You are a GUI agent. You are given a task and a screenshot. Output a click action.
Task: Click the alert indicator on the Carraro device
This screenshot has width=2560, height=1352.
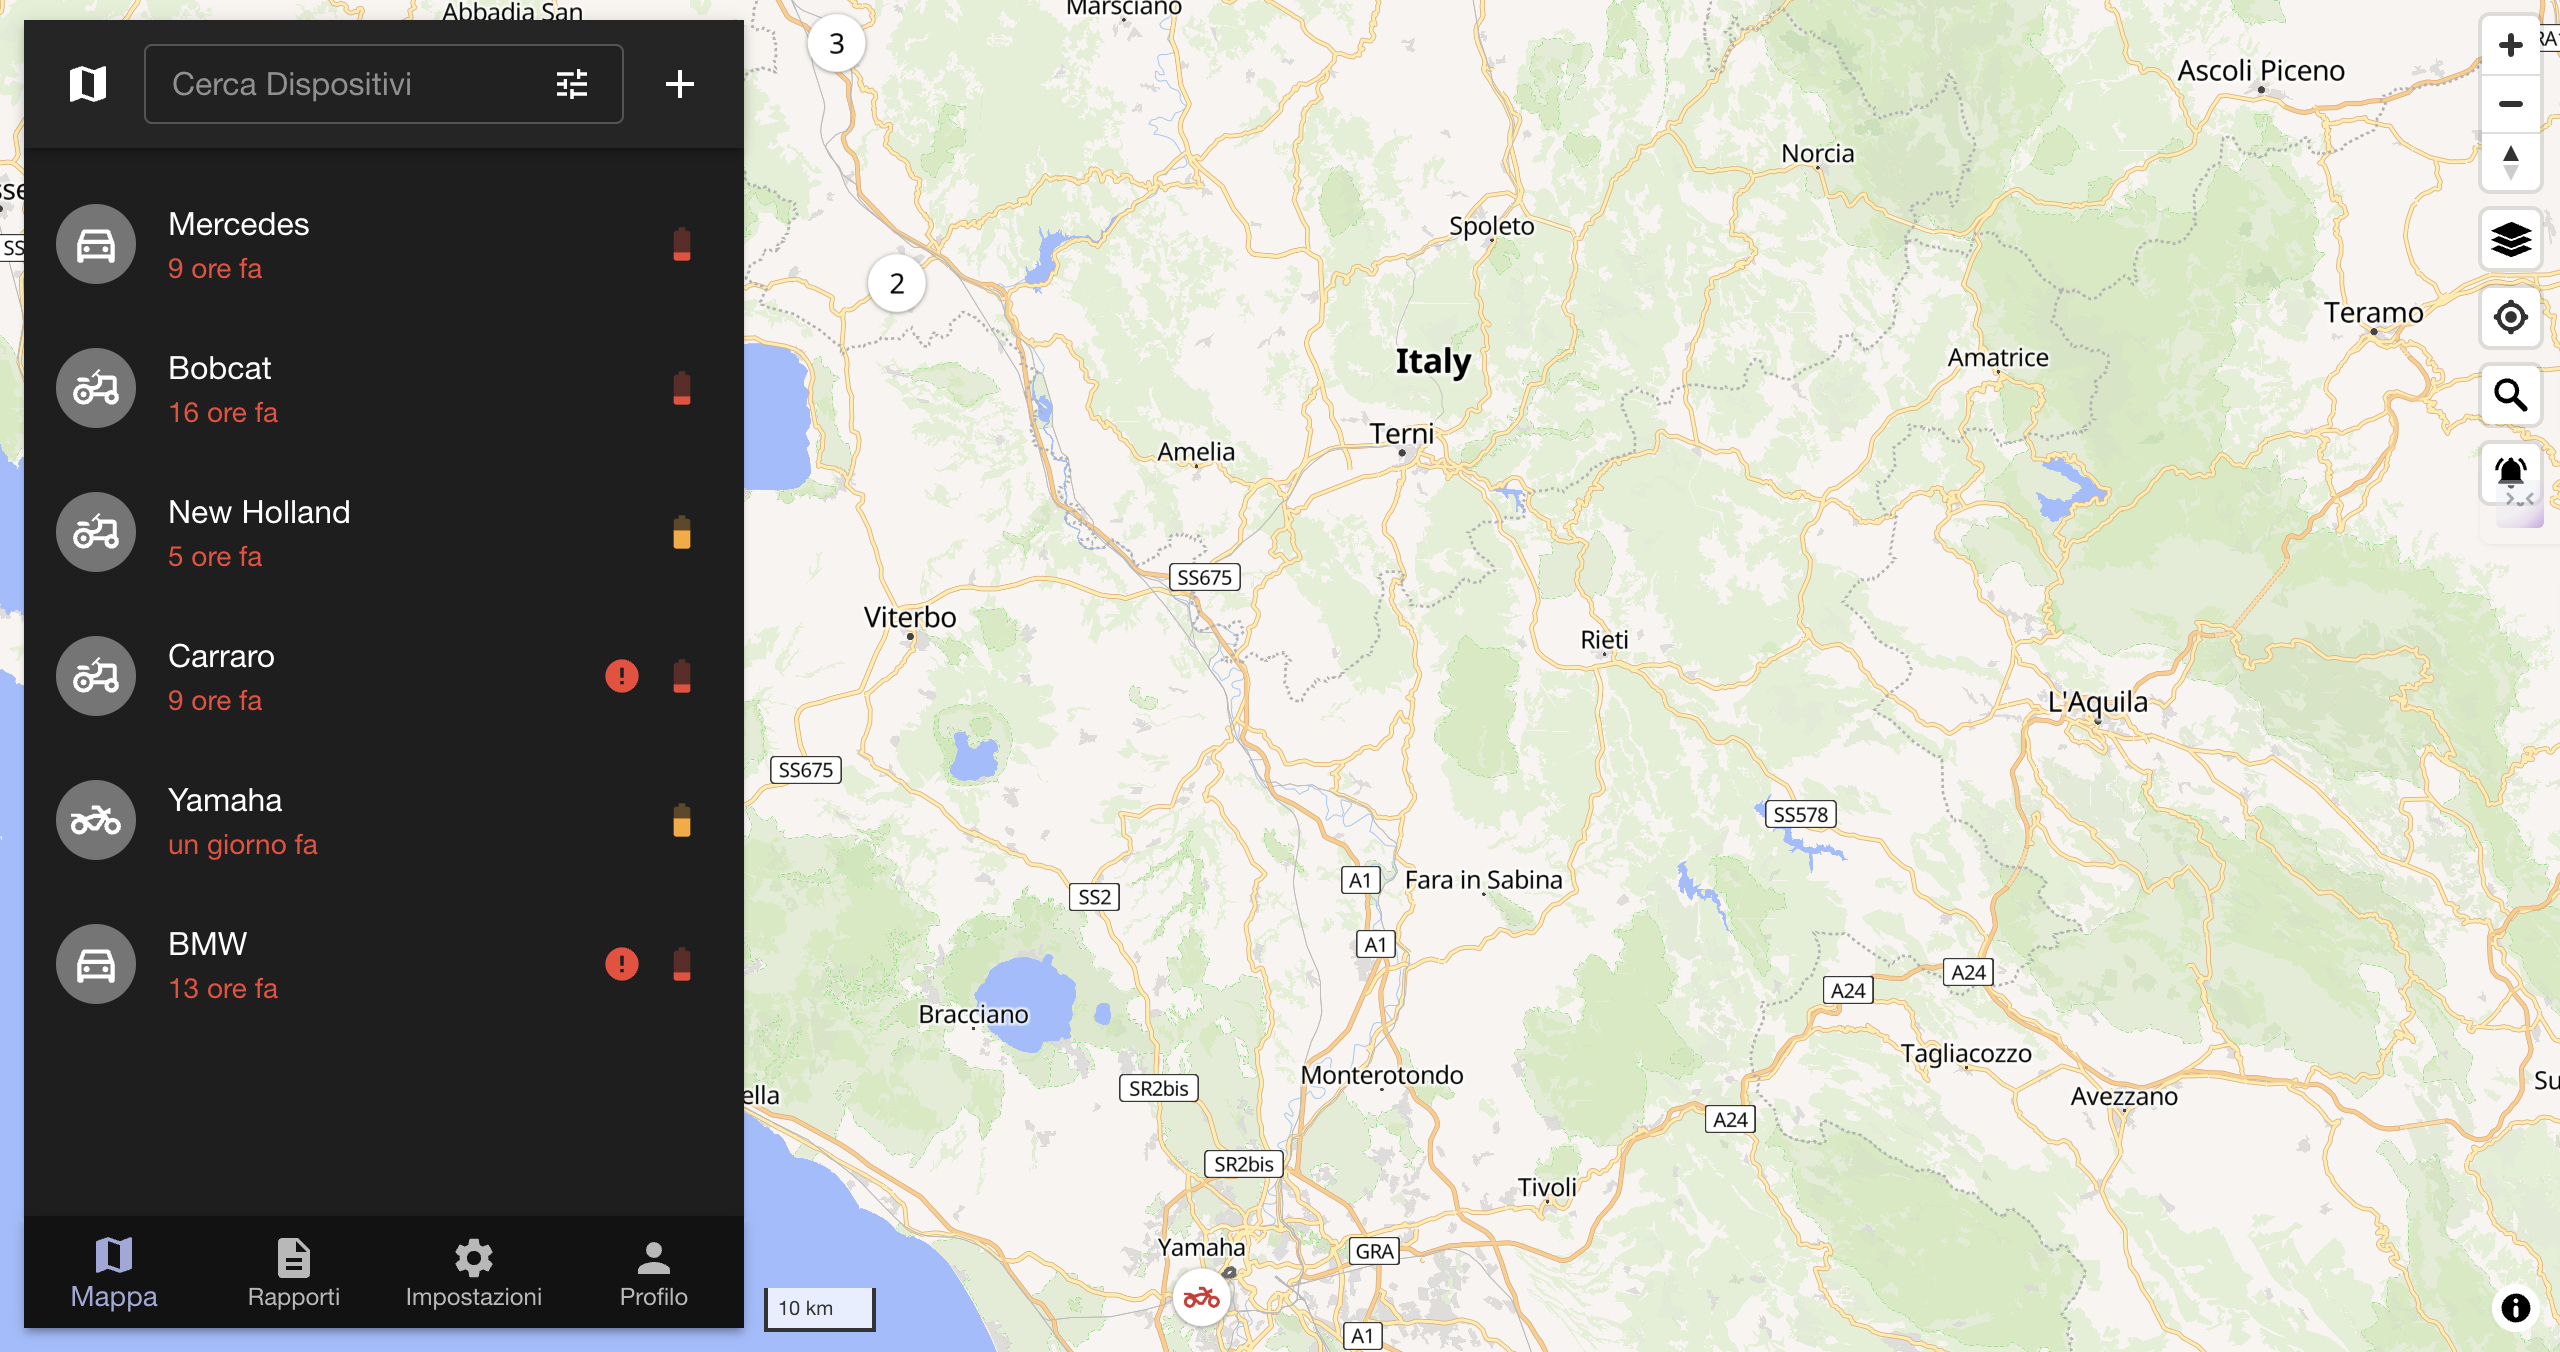pyautogui.click(x=623, y=677)
